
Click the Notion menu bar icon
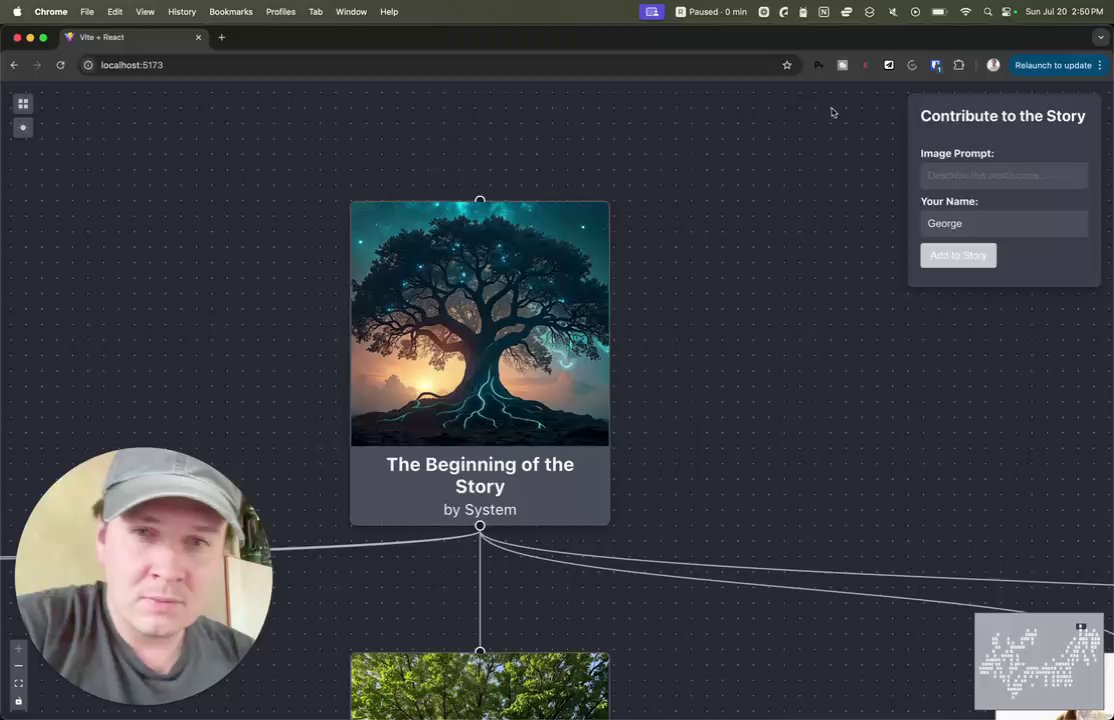point(823,11)
